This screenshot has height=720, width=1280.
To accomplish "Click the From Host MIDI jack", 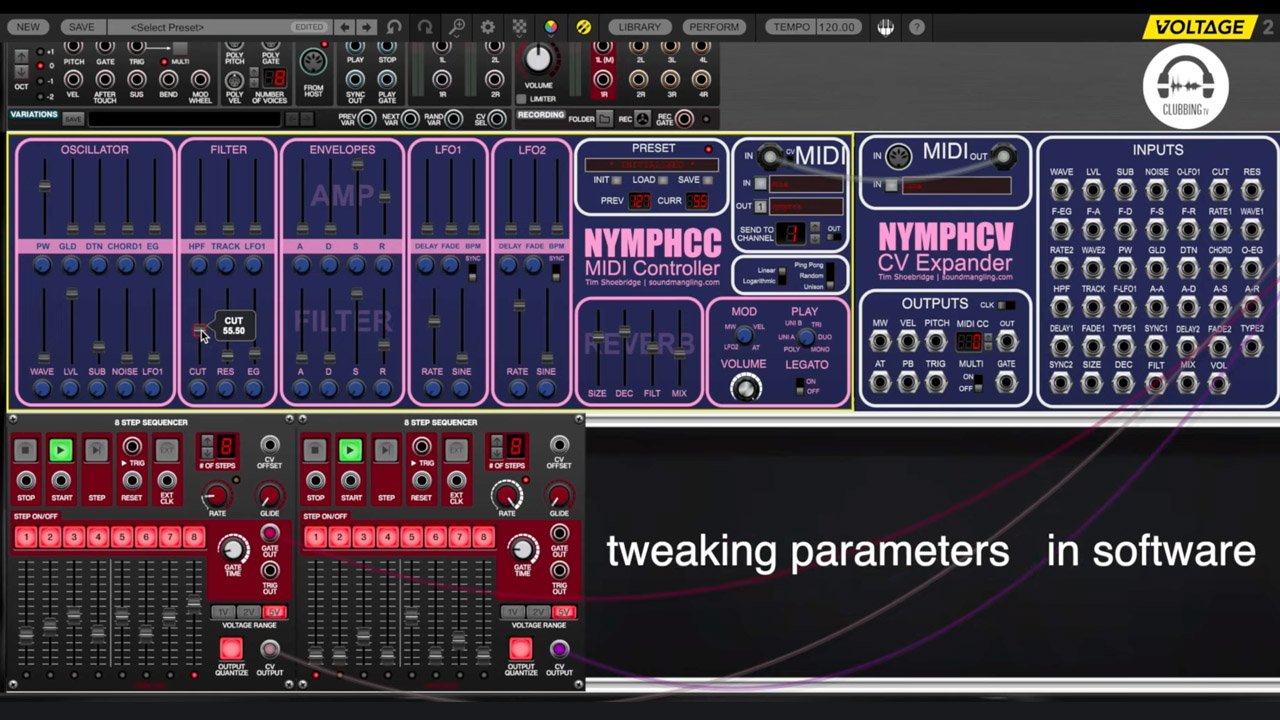I will [x=313, y=62].
